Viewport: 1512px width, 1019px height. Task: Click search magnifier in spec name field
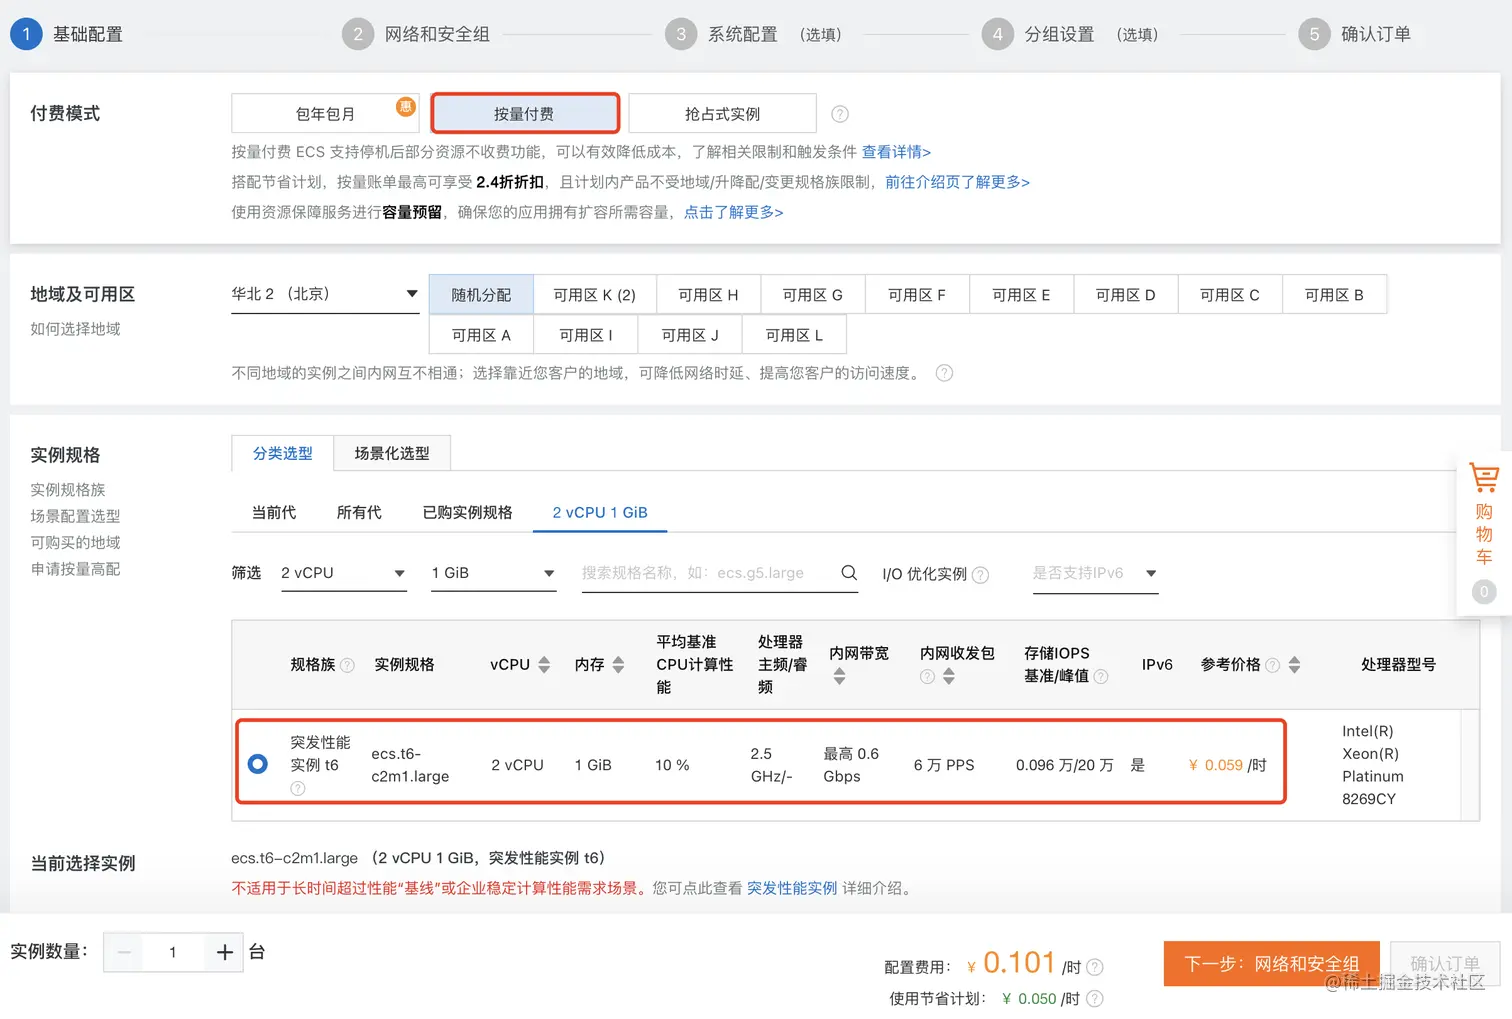click(x=849, y=573)
